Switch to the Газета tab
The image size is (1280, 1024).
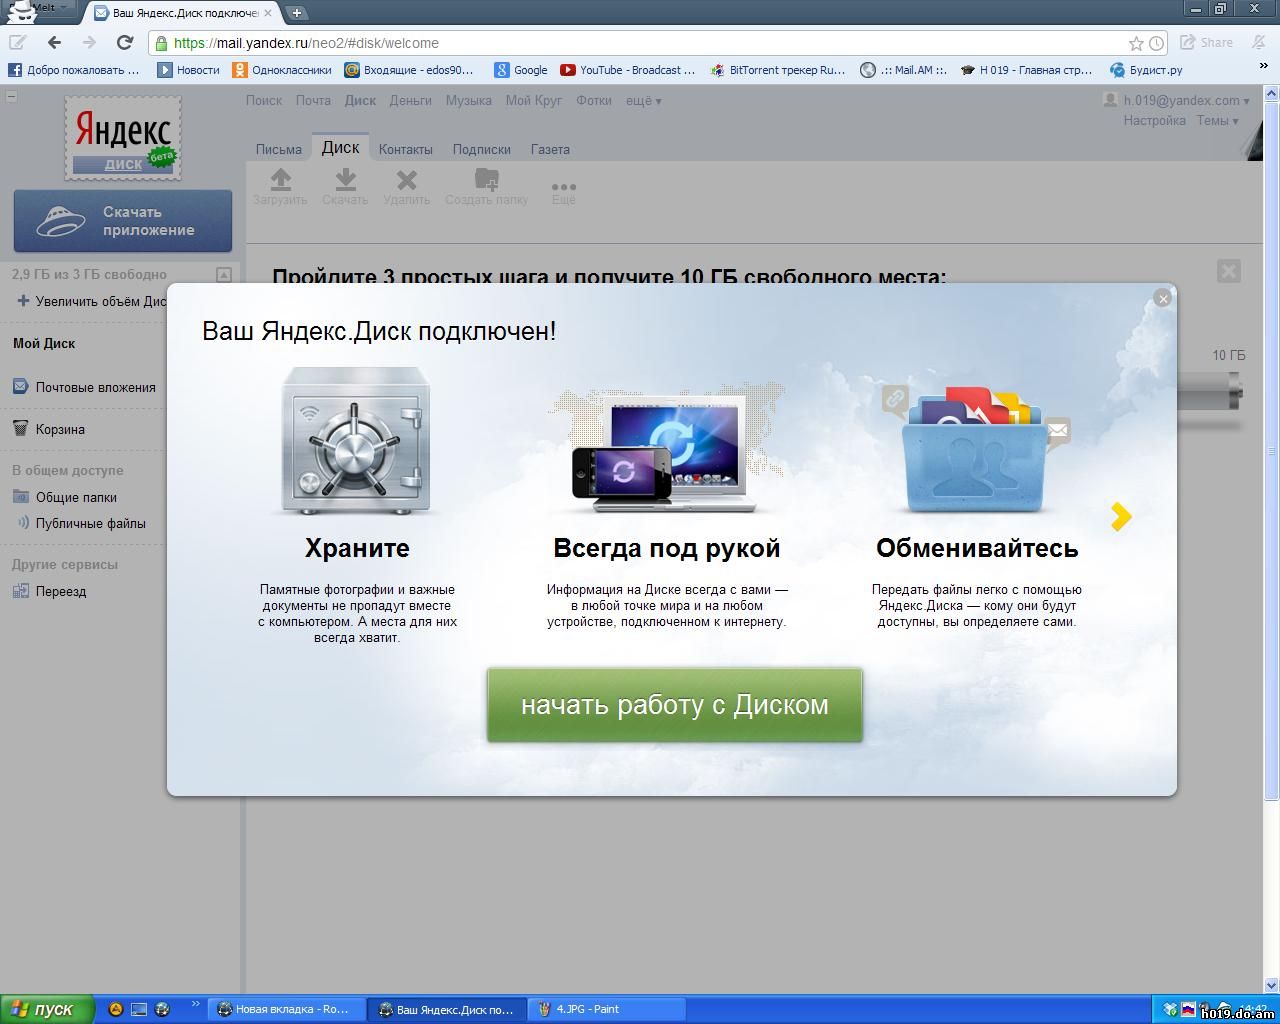click(x=550, y=149)
